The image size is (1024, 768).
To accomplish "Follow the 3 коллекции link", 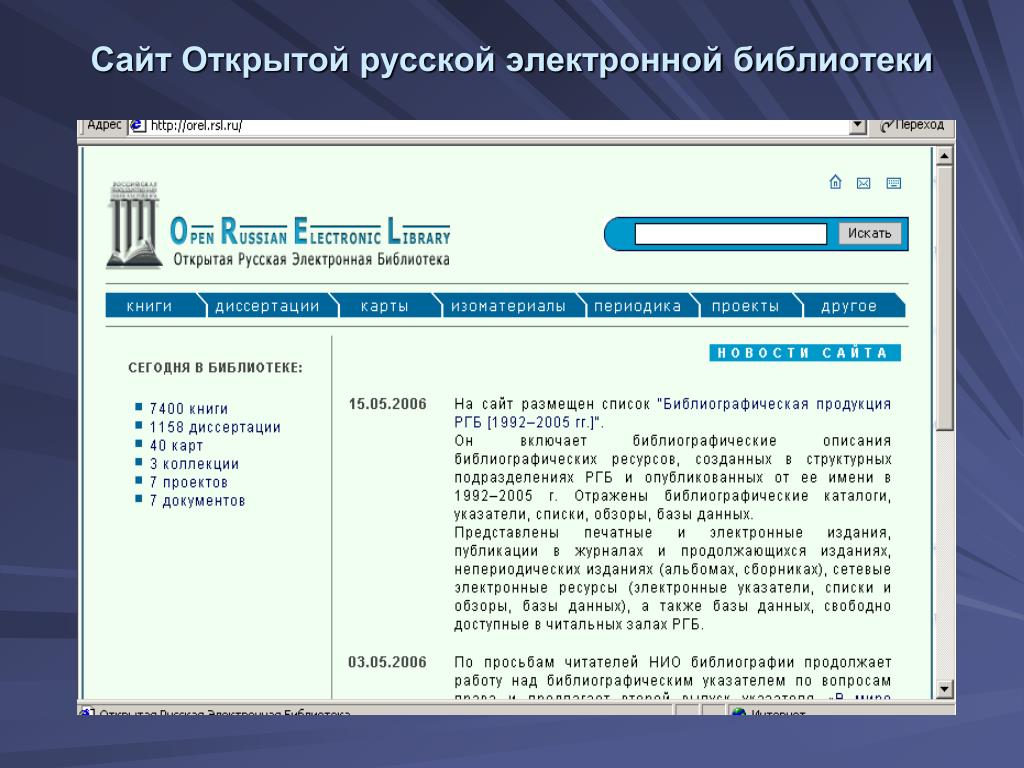I will 194,464.
